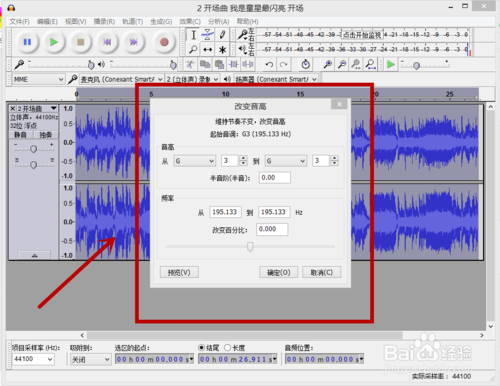Select the Time Shift tool
The width and height of the screenshot is (500, 386).
[x=208, y=50]
